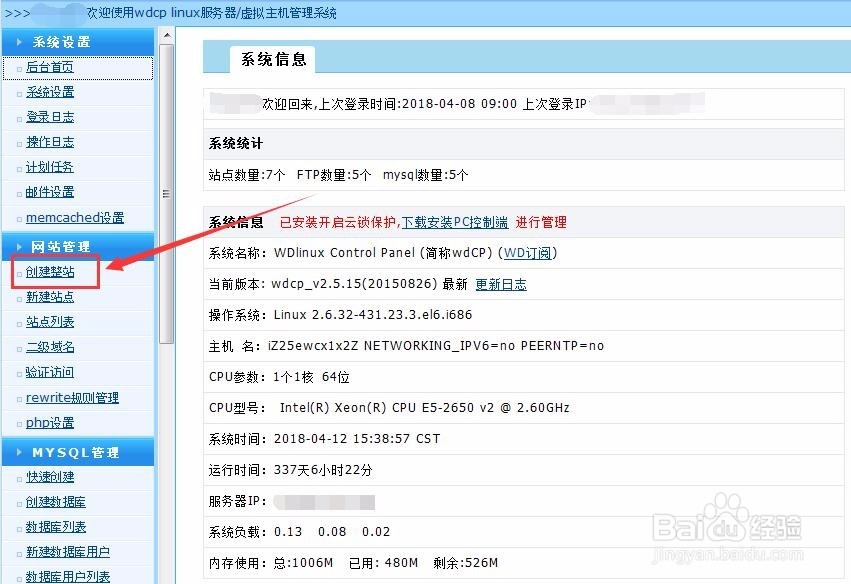The height and width of the screenshot is (584, 851).
Task: Click CPU参数 1个1核 64位 value
Action: click(x=312, y=377)
